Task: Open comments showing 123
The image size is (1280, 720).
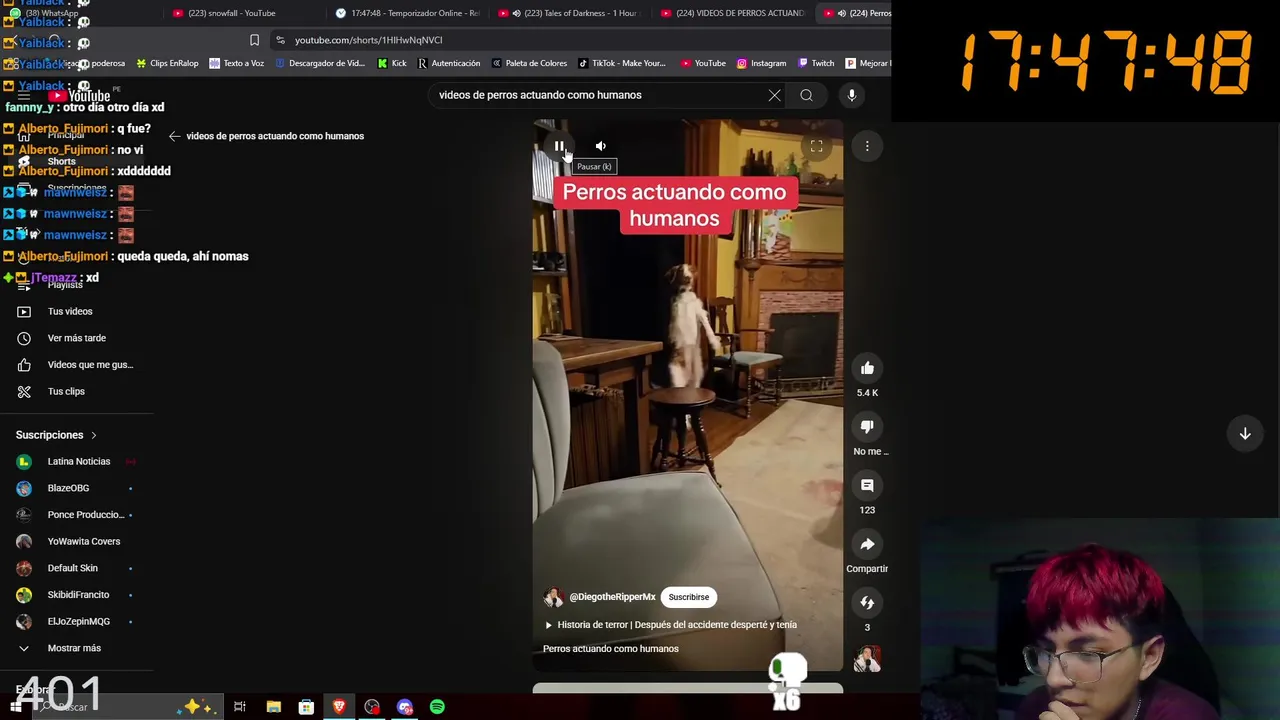Action: tap(867, 486)
